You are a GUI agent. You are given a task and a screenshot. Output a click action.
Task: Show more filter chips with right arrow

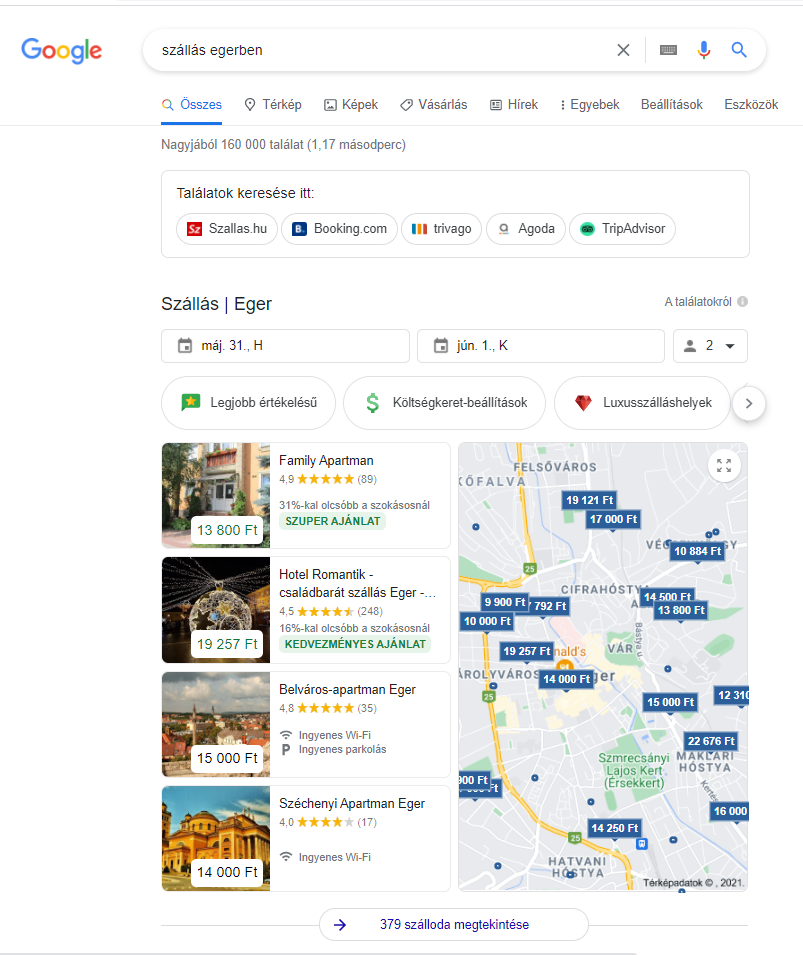click(749, 403)
